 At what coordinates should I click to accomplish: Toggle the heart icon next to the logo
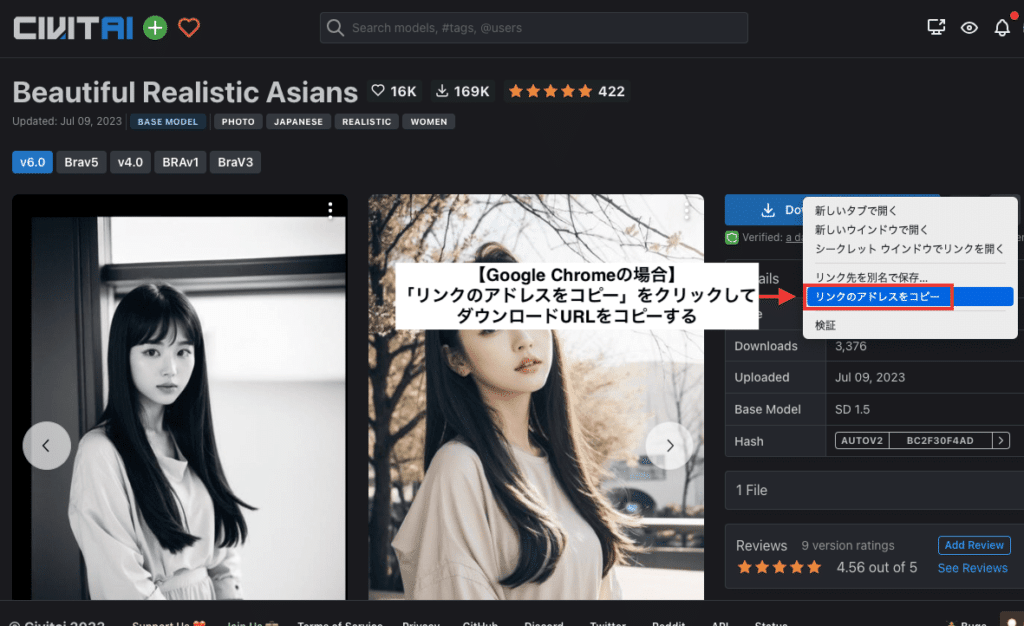click(x=189, y=27)
